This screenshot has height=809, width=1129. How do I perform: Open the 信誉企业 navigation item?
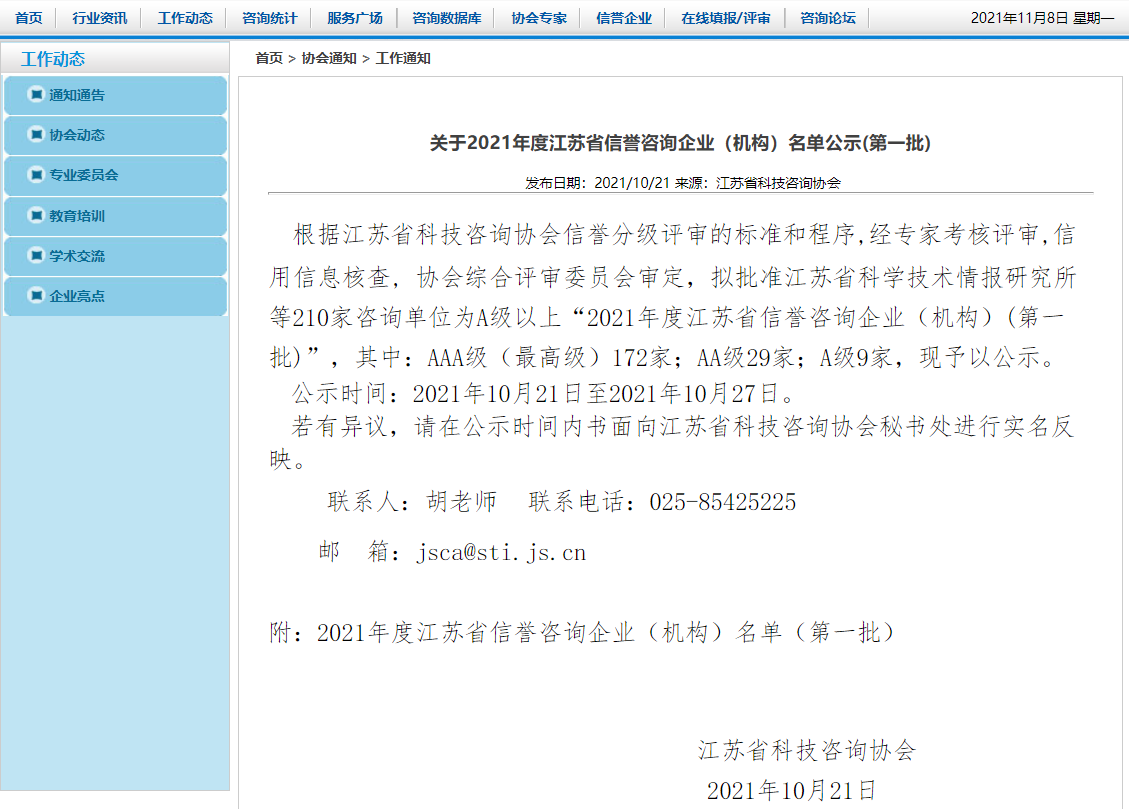624,18
